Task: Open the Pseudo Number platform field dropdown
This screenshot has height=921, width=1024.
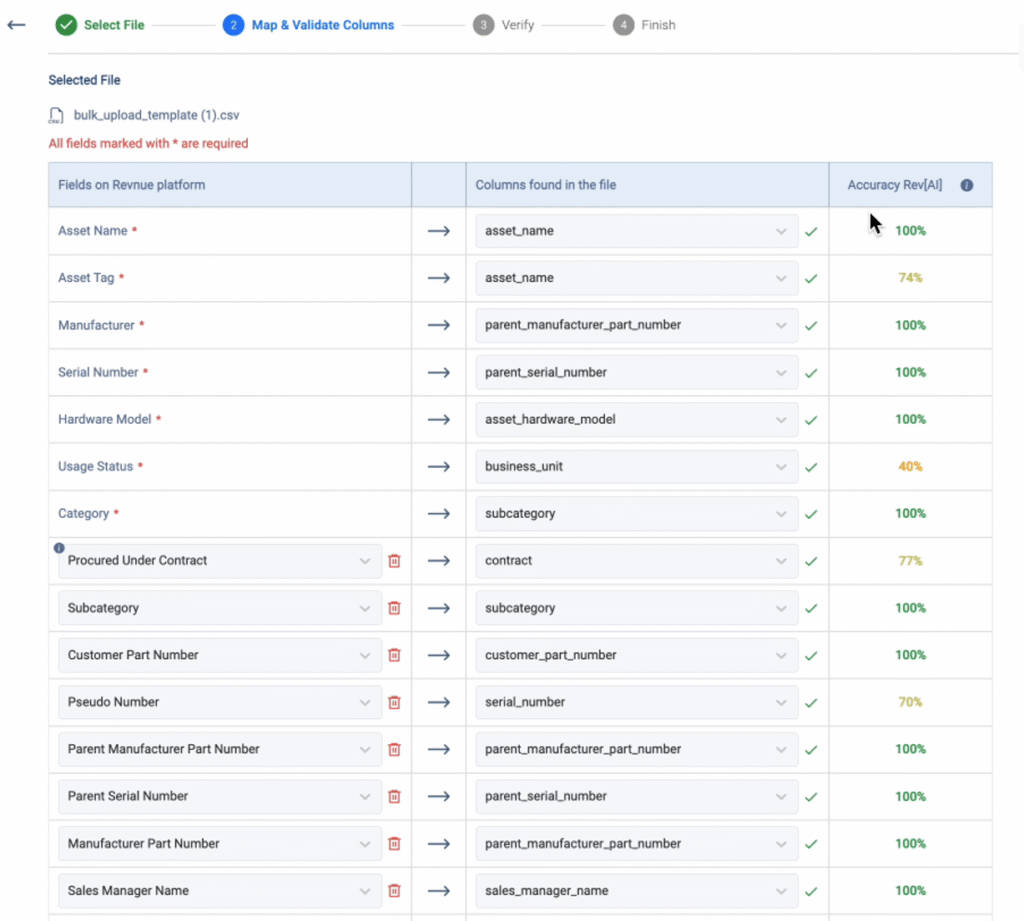Action: (364, 702)
